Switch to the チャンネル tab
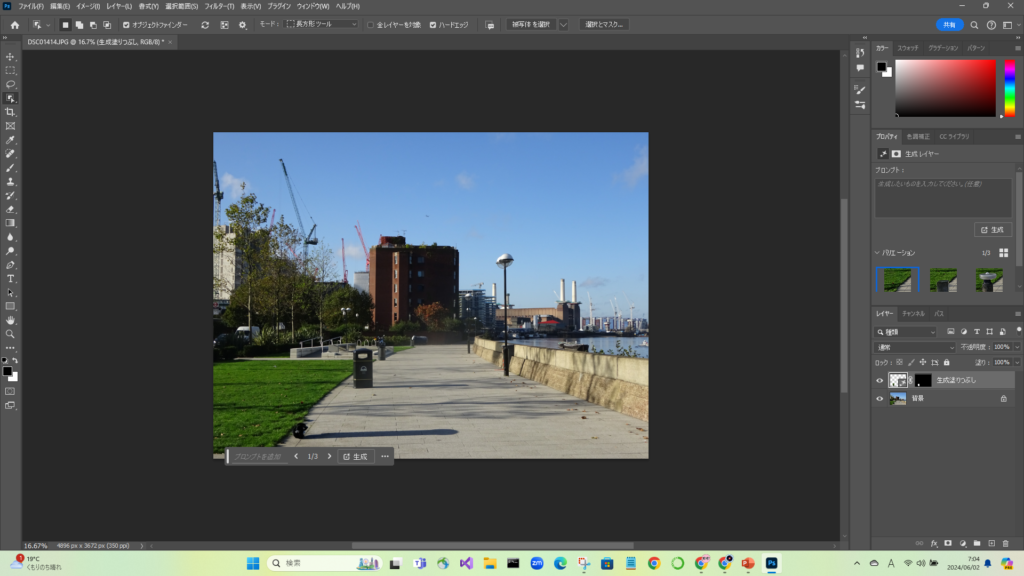Screen dimensions: 1024x576 [x=913, y=313]
